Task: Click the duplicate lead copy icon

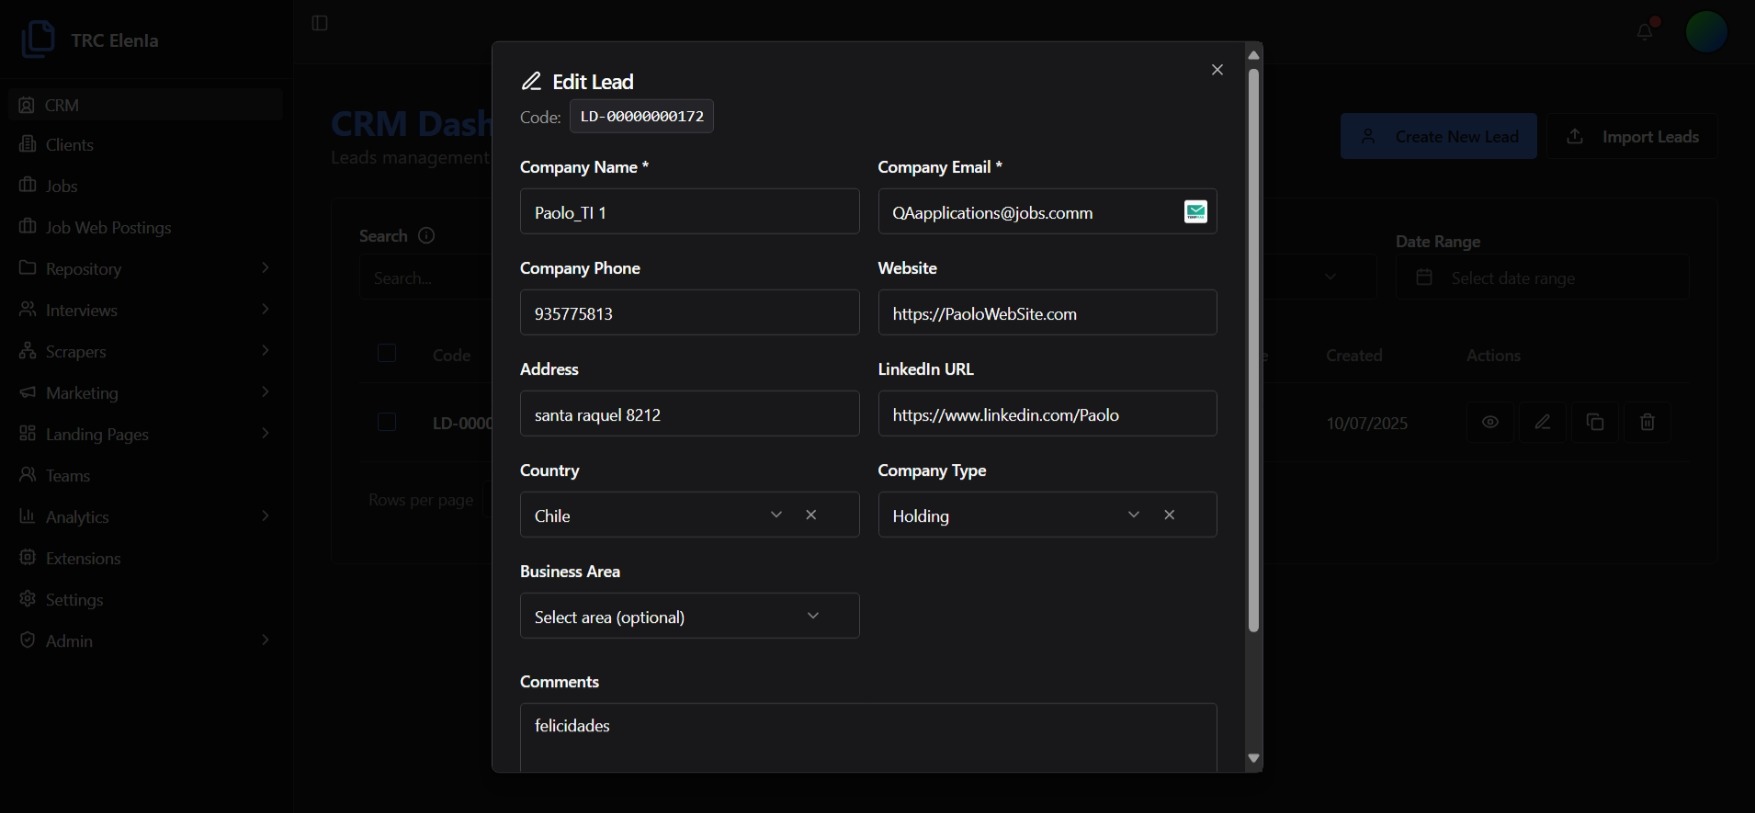Action: click(x=1595, y=422)
